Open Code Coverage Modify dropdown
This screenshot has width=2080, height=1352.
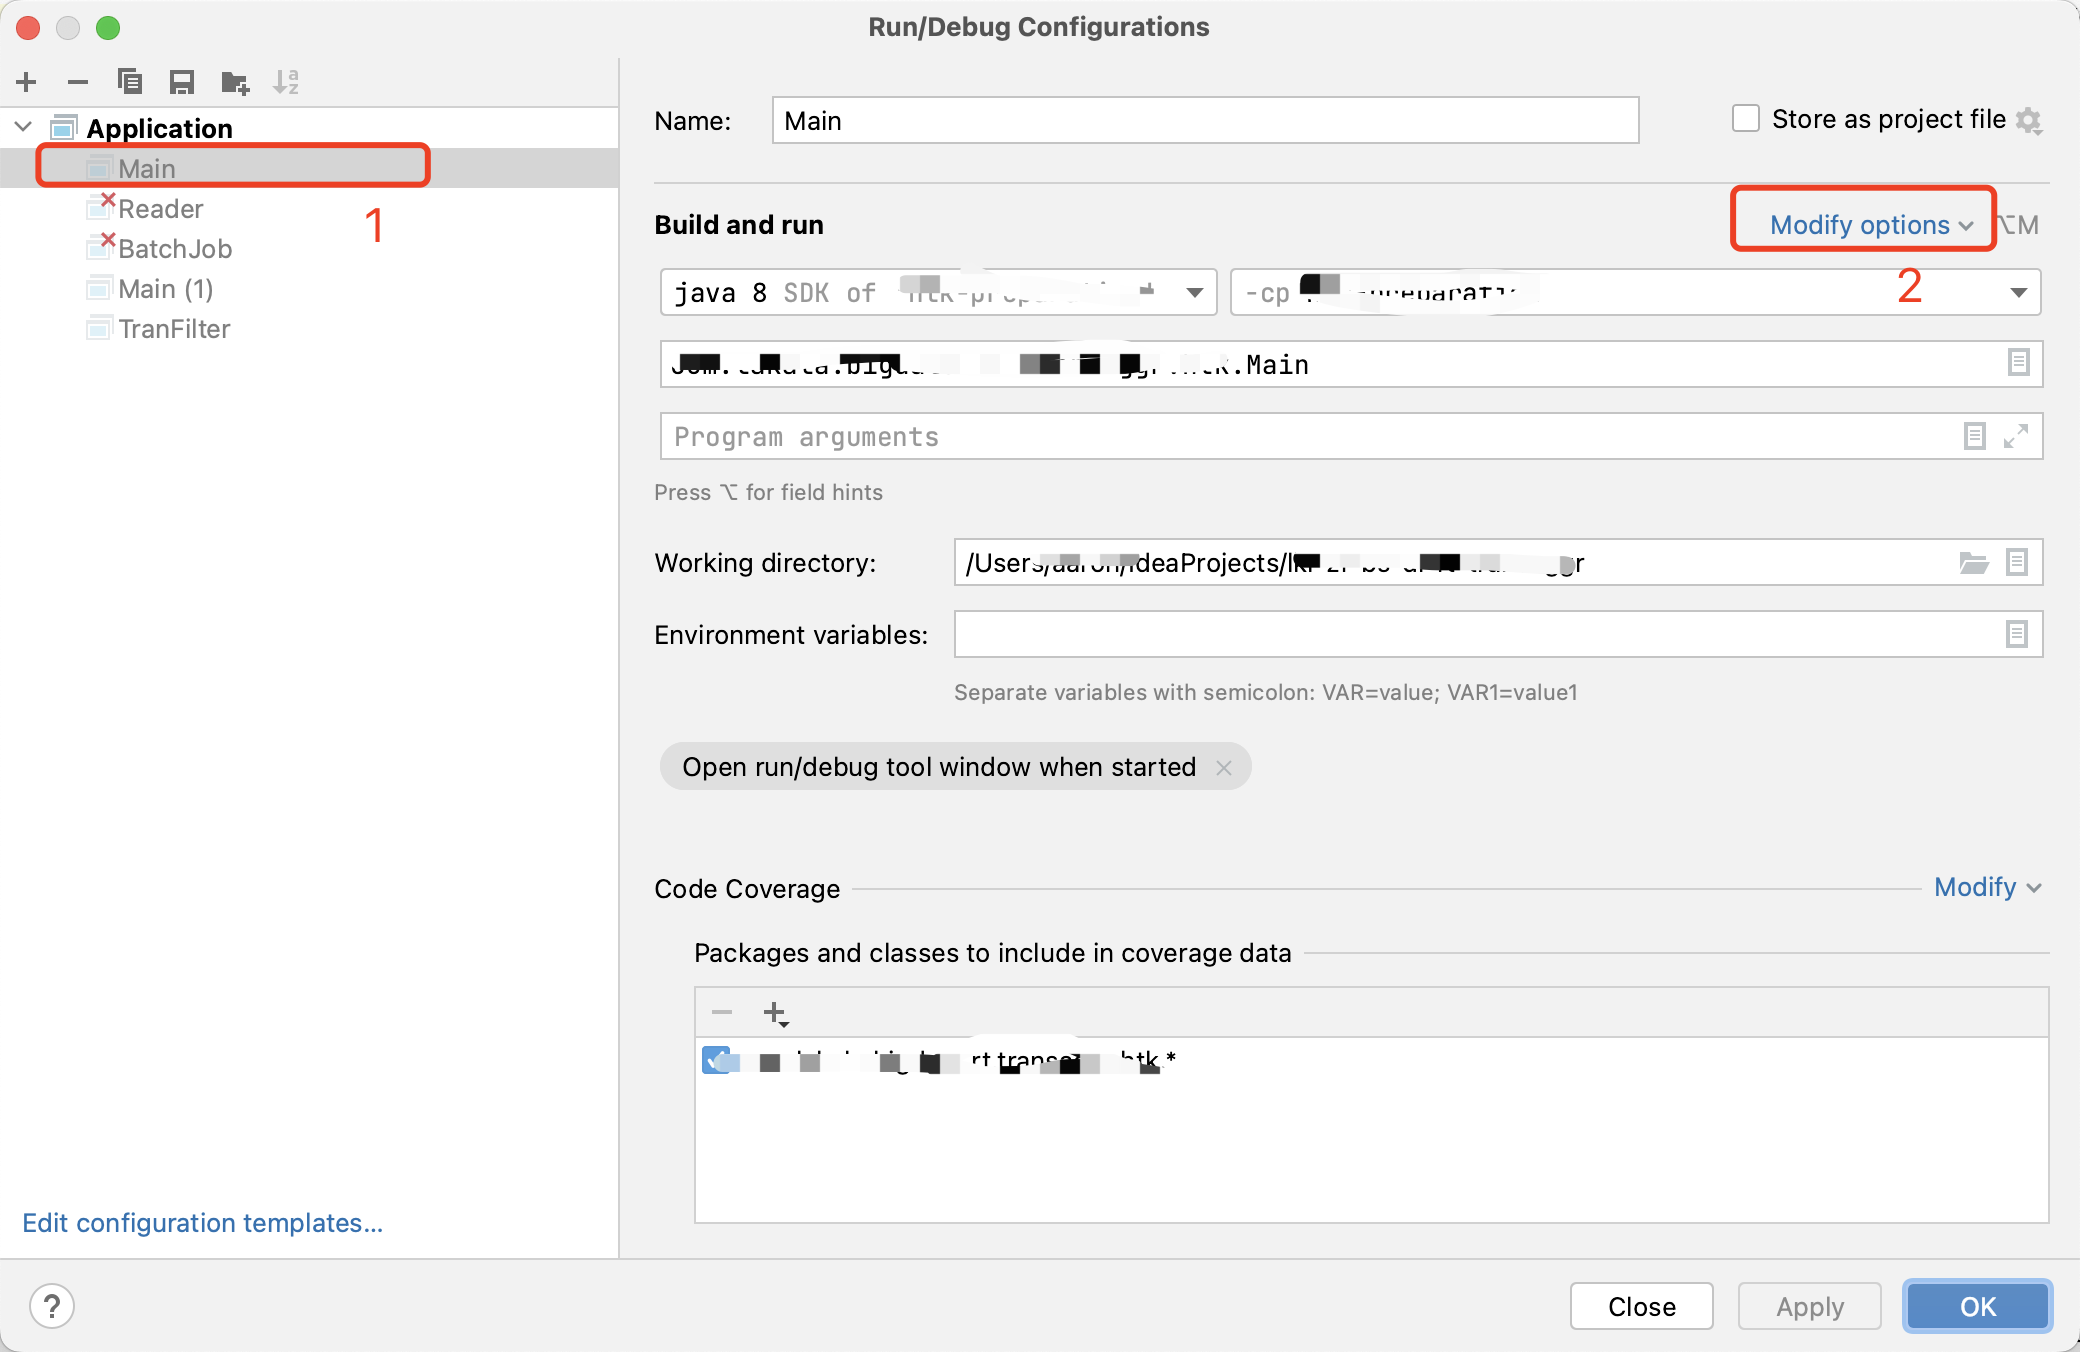1987,887
